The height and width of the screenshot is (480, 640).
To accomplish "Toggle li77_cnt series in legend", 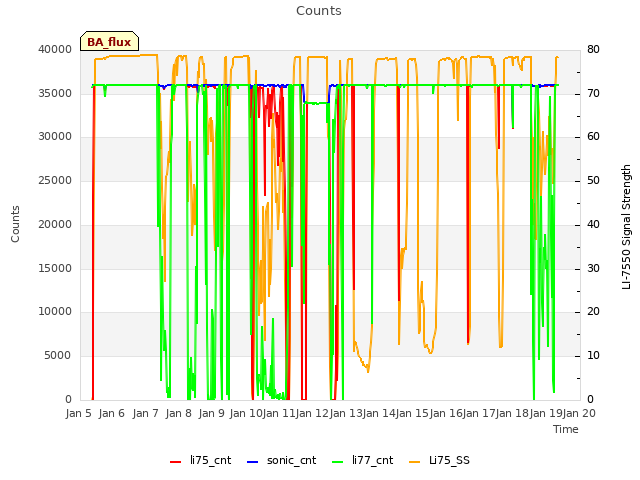I will point(362,461).
